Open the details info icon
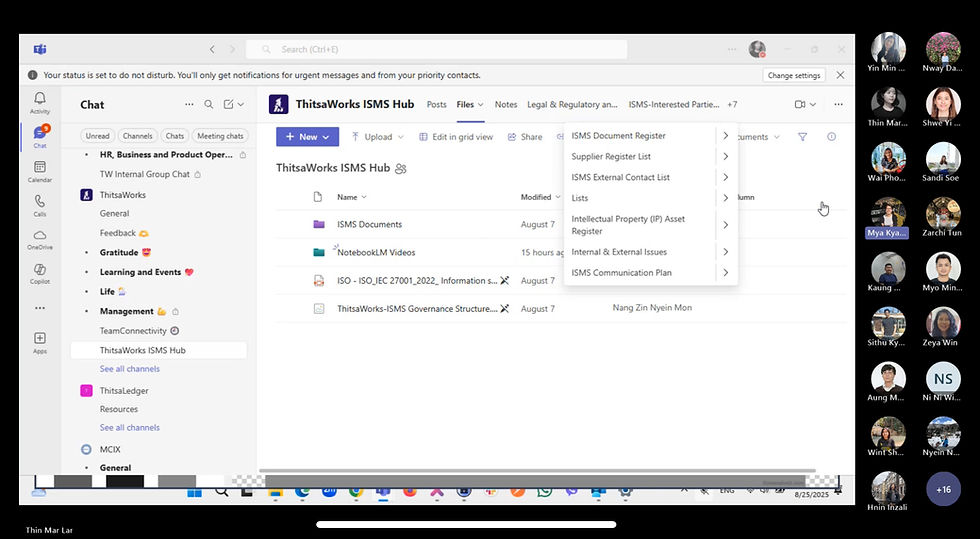 [831, 136]
